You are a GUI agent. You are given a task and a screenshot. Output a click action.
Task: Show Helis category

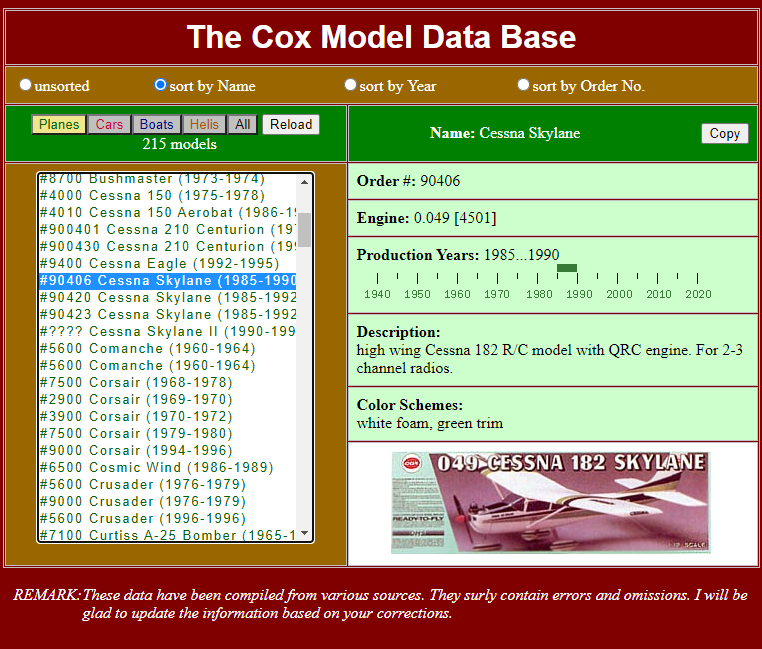204,124
